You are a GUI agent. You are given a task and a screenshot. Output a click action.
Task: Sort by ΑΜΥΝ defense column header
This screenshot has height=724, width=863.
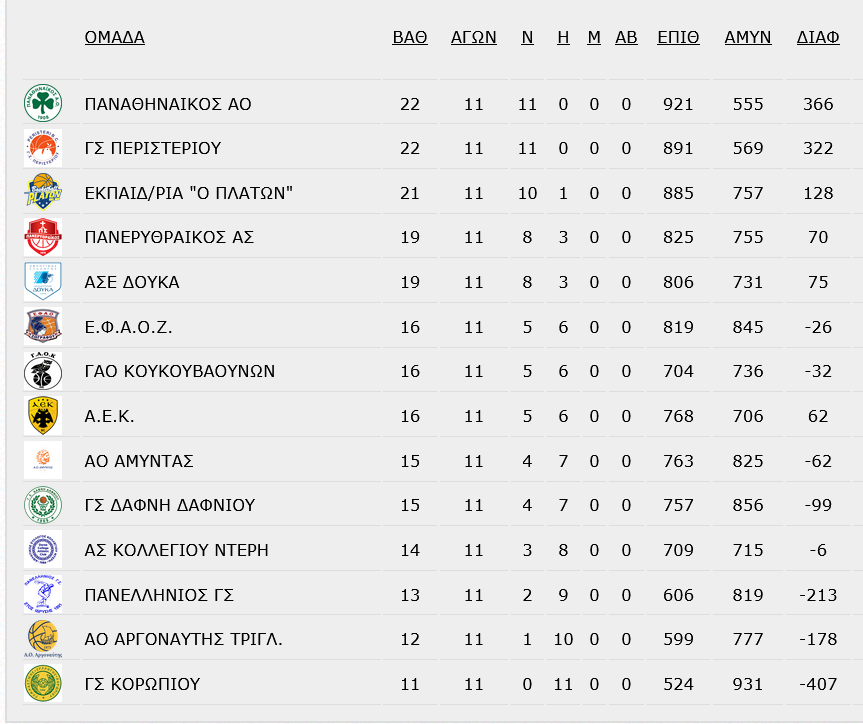point(748,37)
